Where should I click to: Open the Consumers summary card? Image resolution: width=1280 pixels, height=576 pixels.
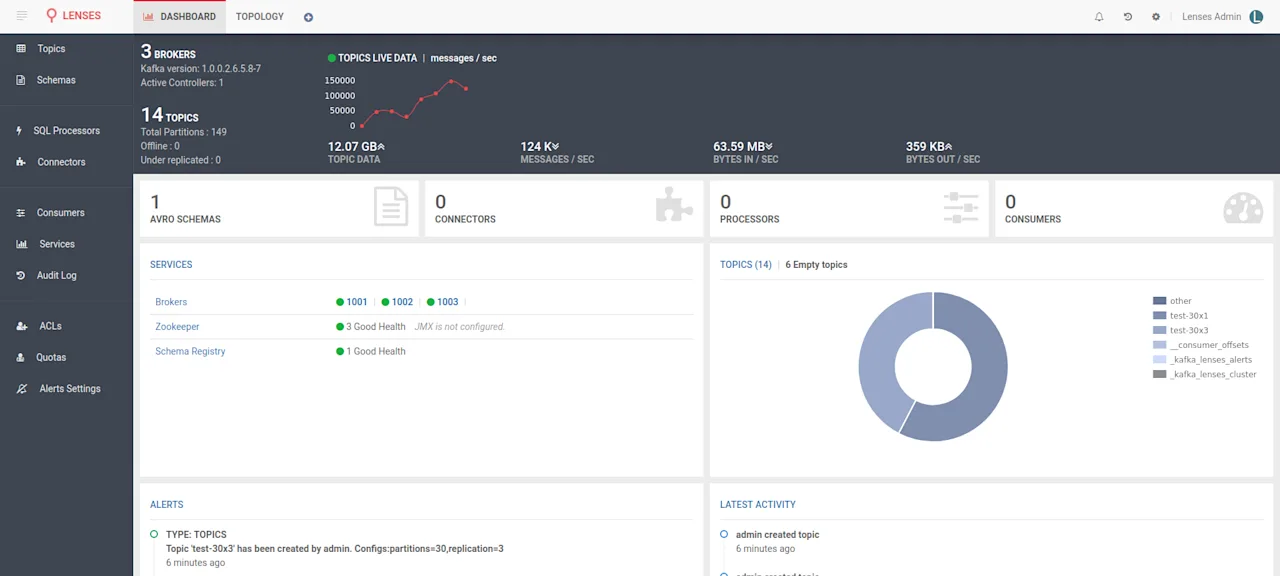pyautogui.click(x=1134, y=208)
